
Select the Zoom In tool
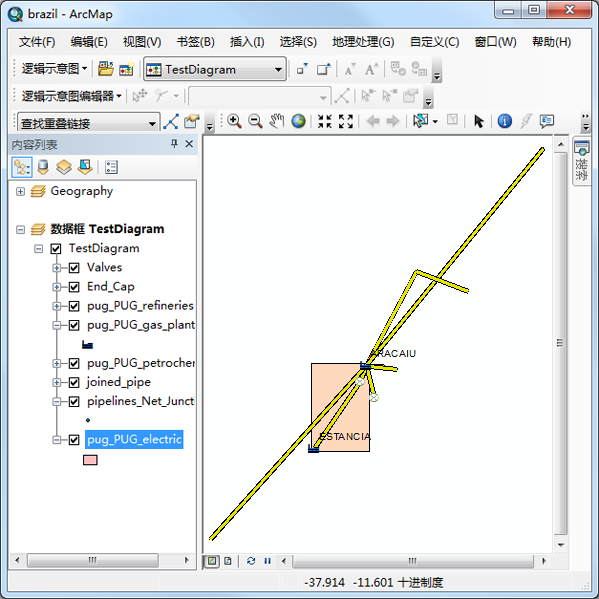(234, 121)
